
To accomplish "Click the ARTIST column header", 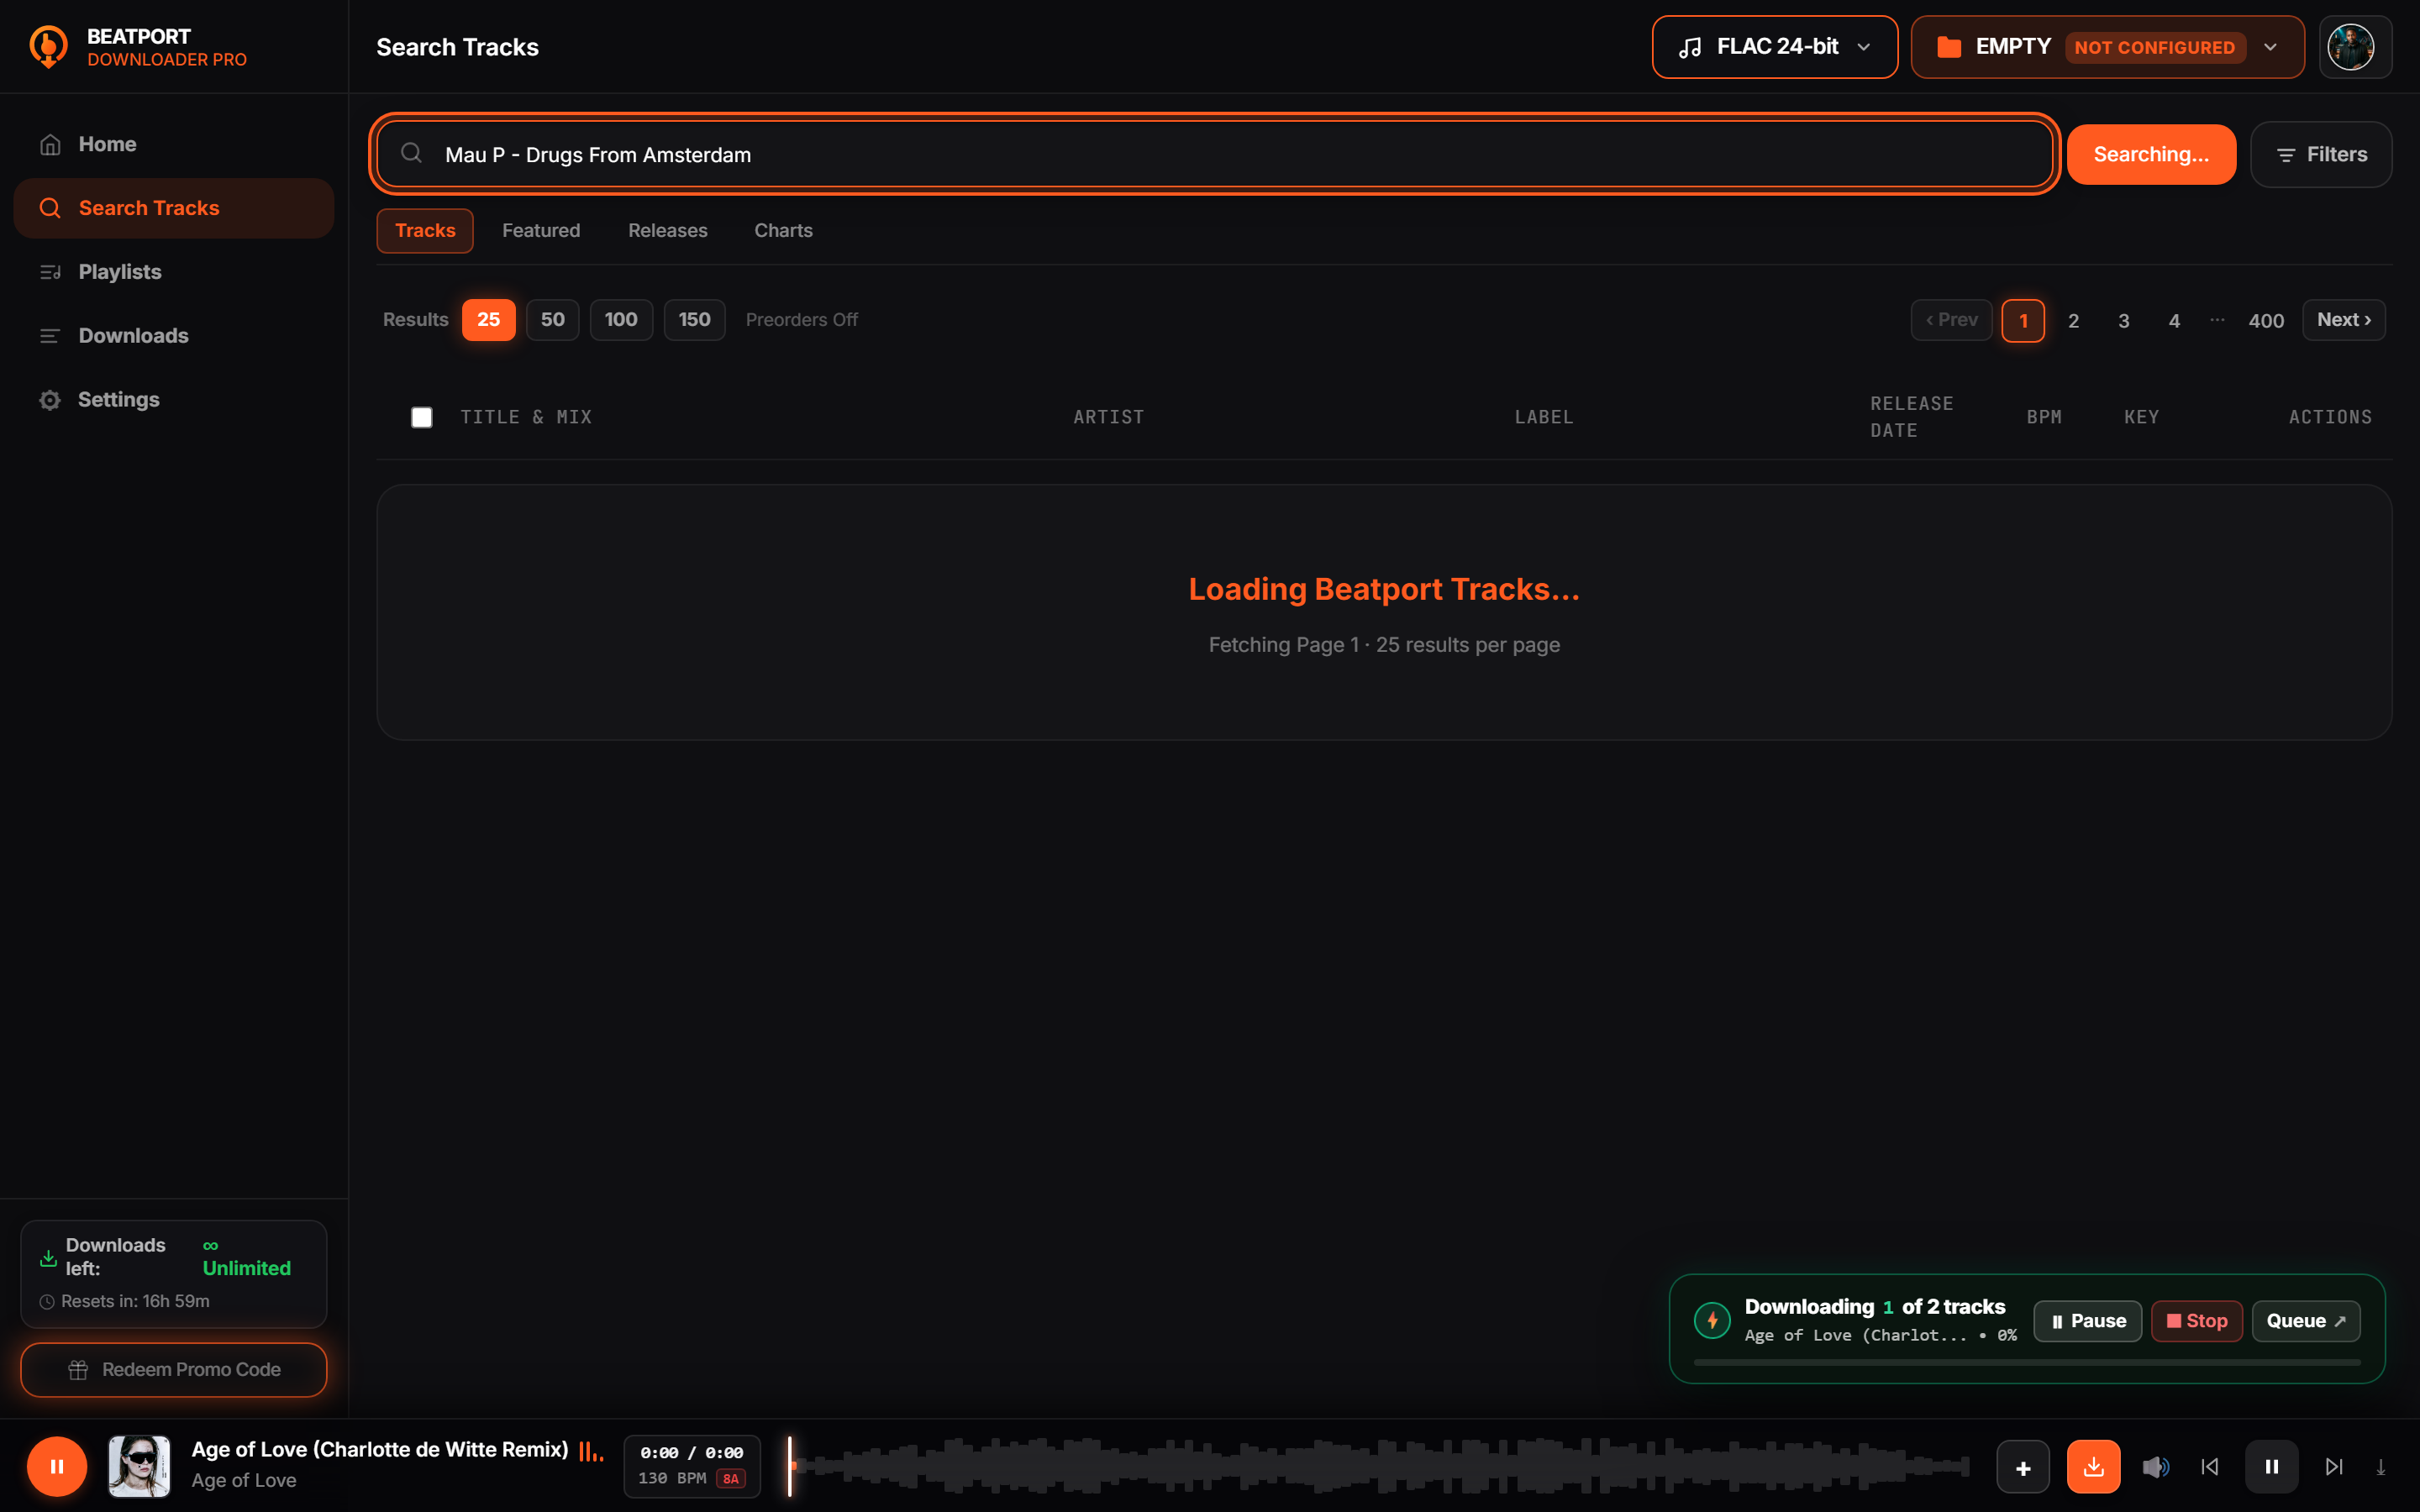I will pos(1109,417).
